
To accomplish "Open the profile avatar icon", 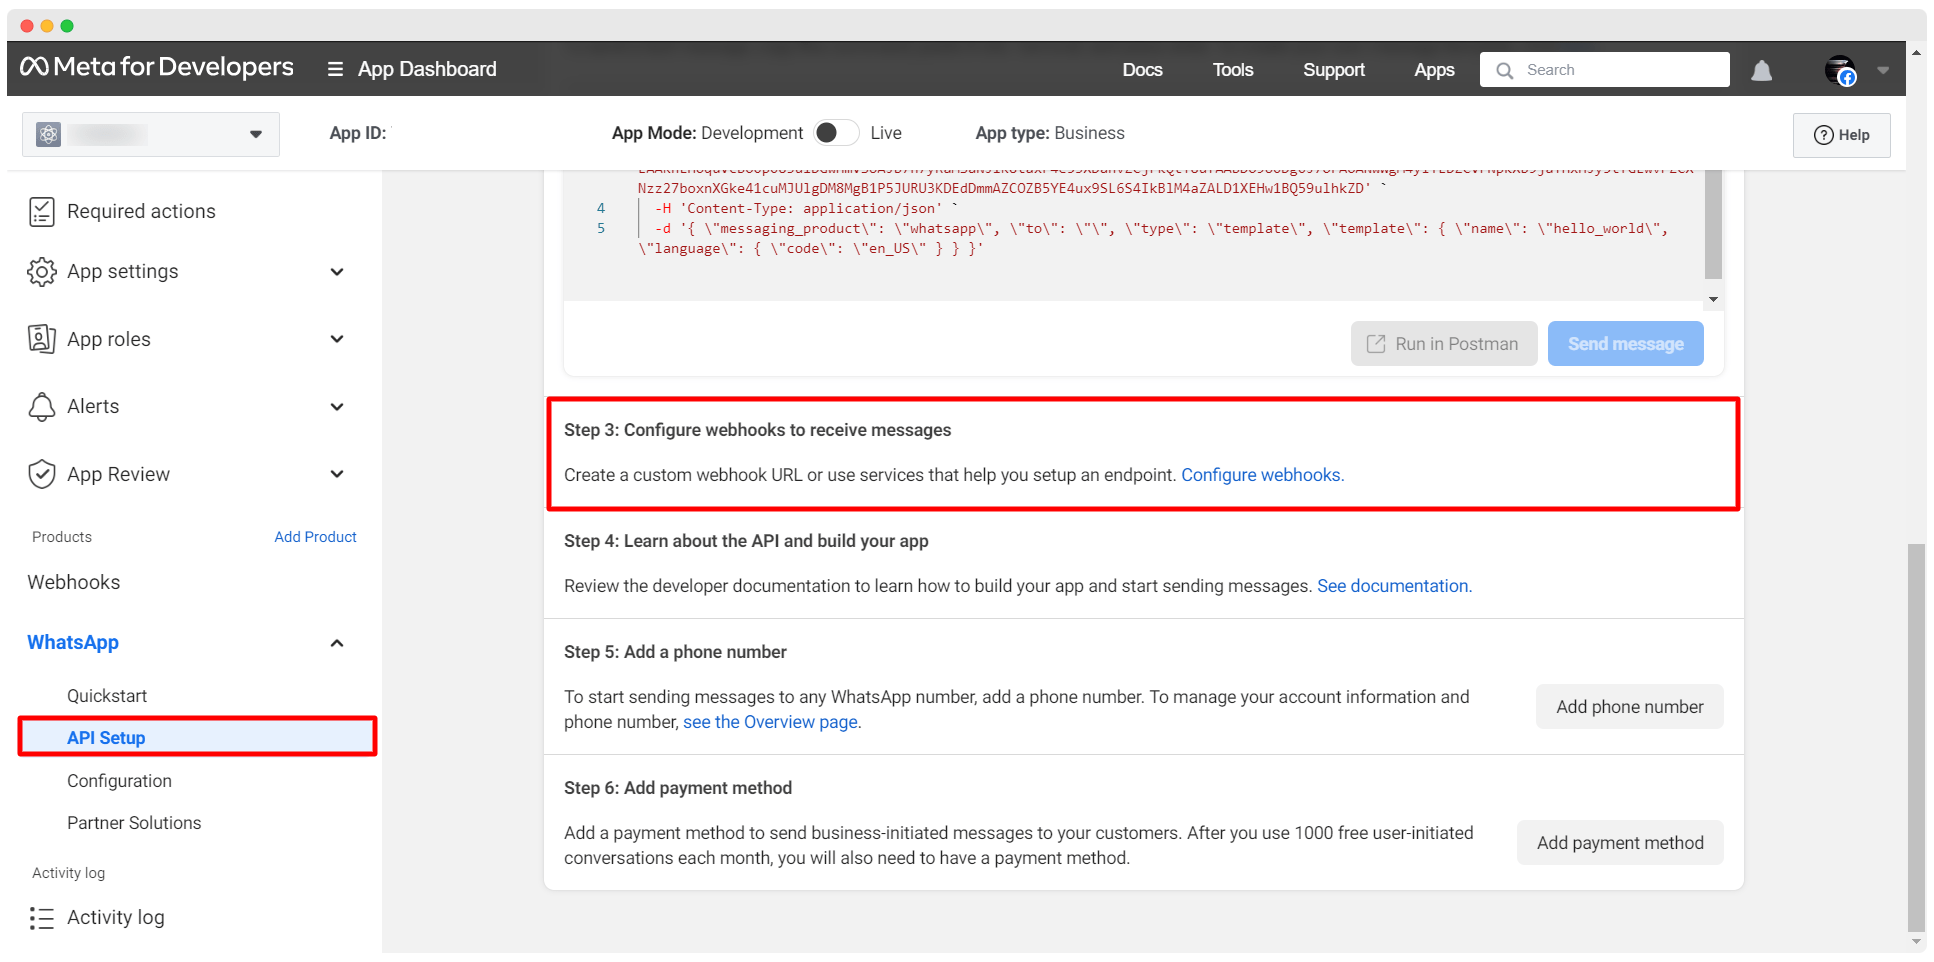I will pyautogui.click(x=1839, y=70).
